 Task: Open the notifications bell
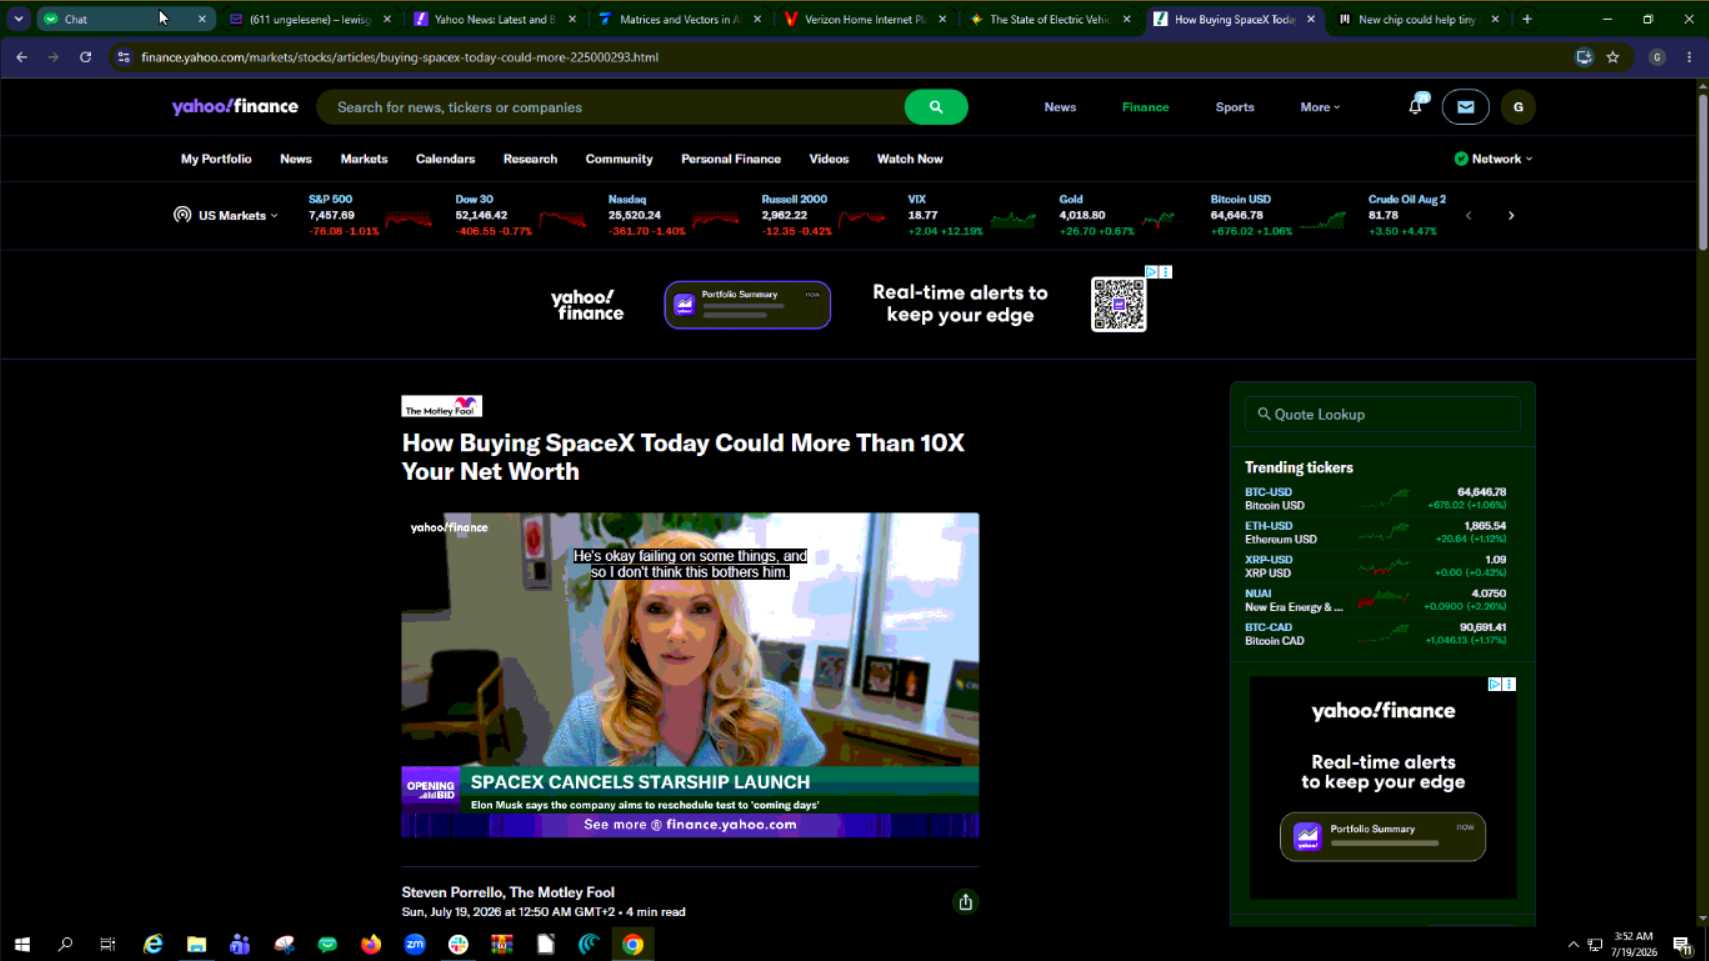tap(1416, 106)
